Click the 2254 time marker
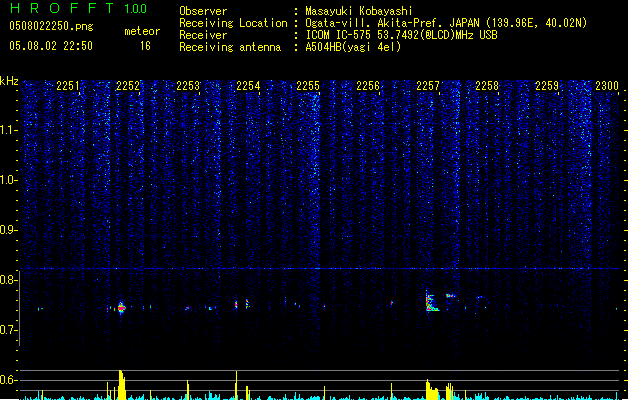 248,85
